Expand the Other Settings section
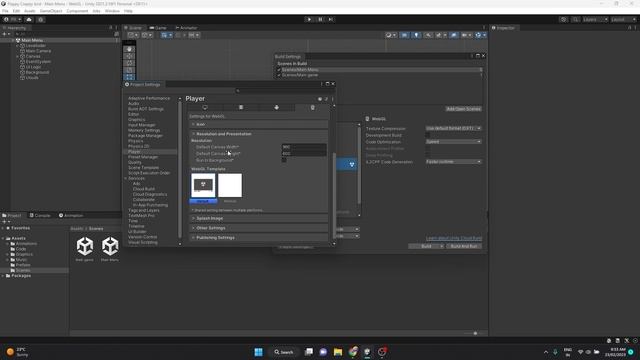The height and width of the screenshot is (360, 640). pyautogui.click(x=258, y=228)
